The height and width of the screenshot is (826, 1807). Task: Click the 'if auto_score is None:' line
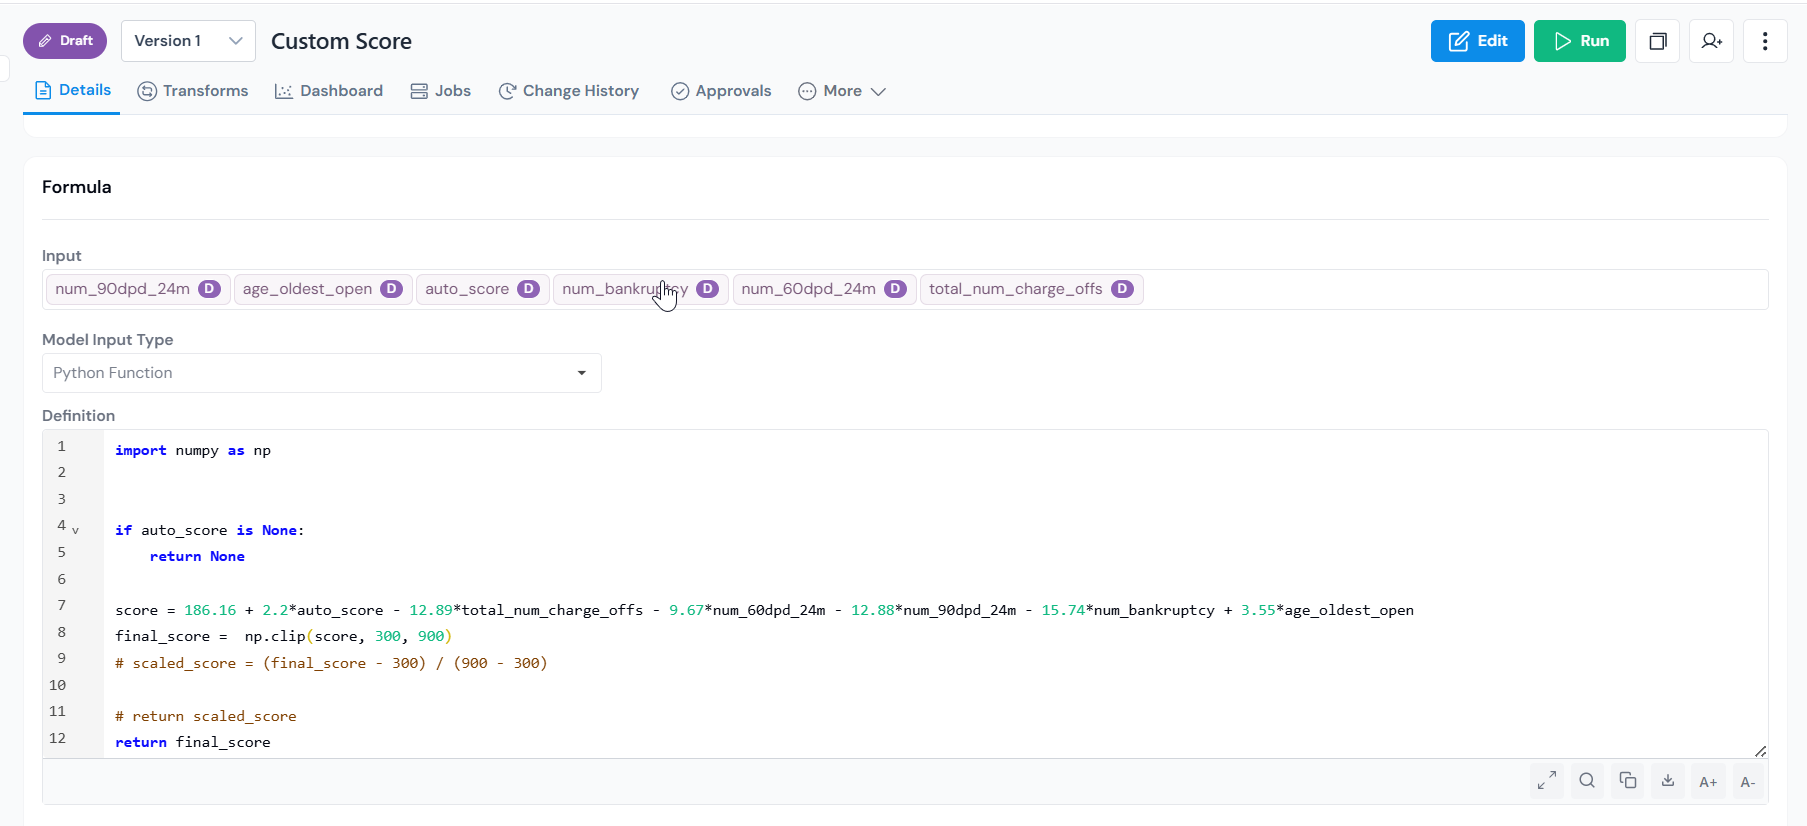coord(210,531)
